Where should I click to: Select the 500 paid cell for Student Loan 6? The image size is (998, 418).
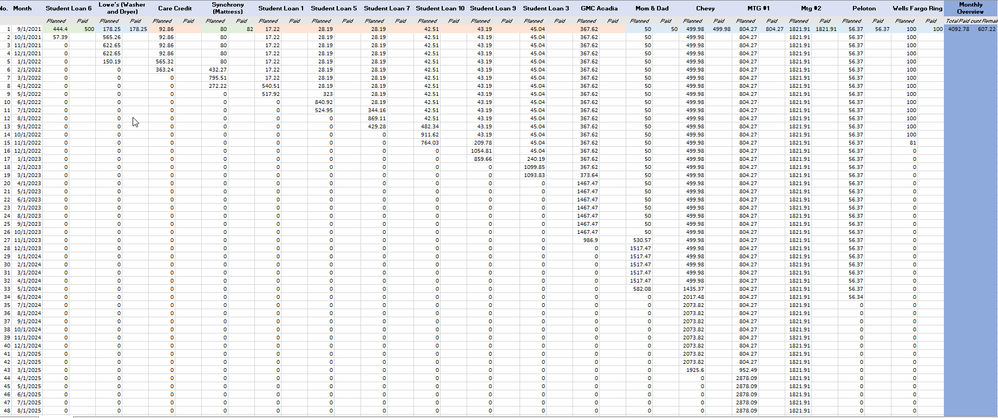click(83, 29)
